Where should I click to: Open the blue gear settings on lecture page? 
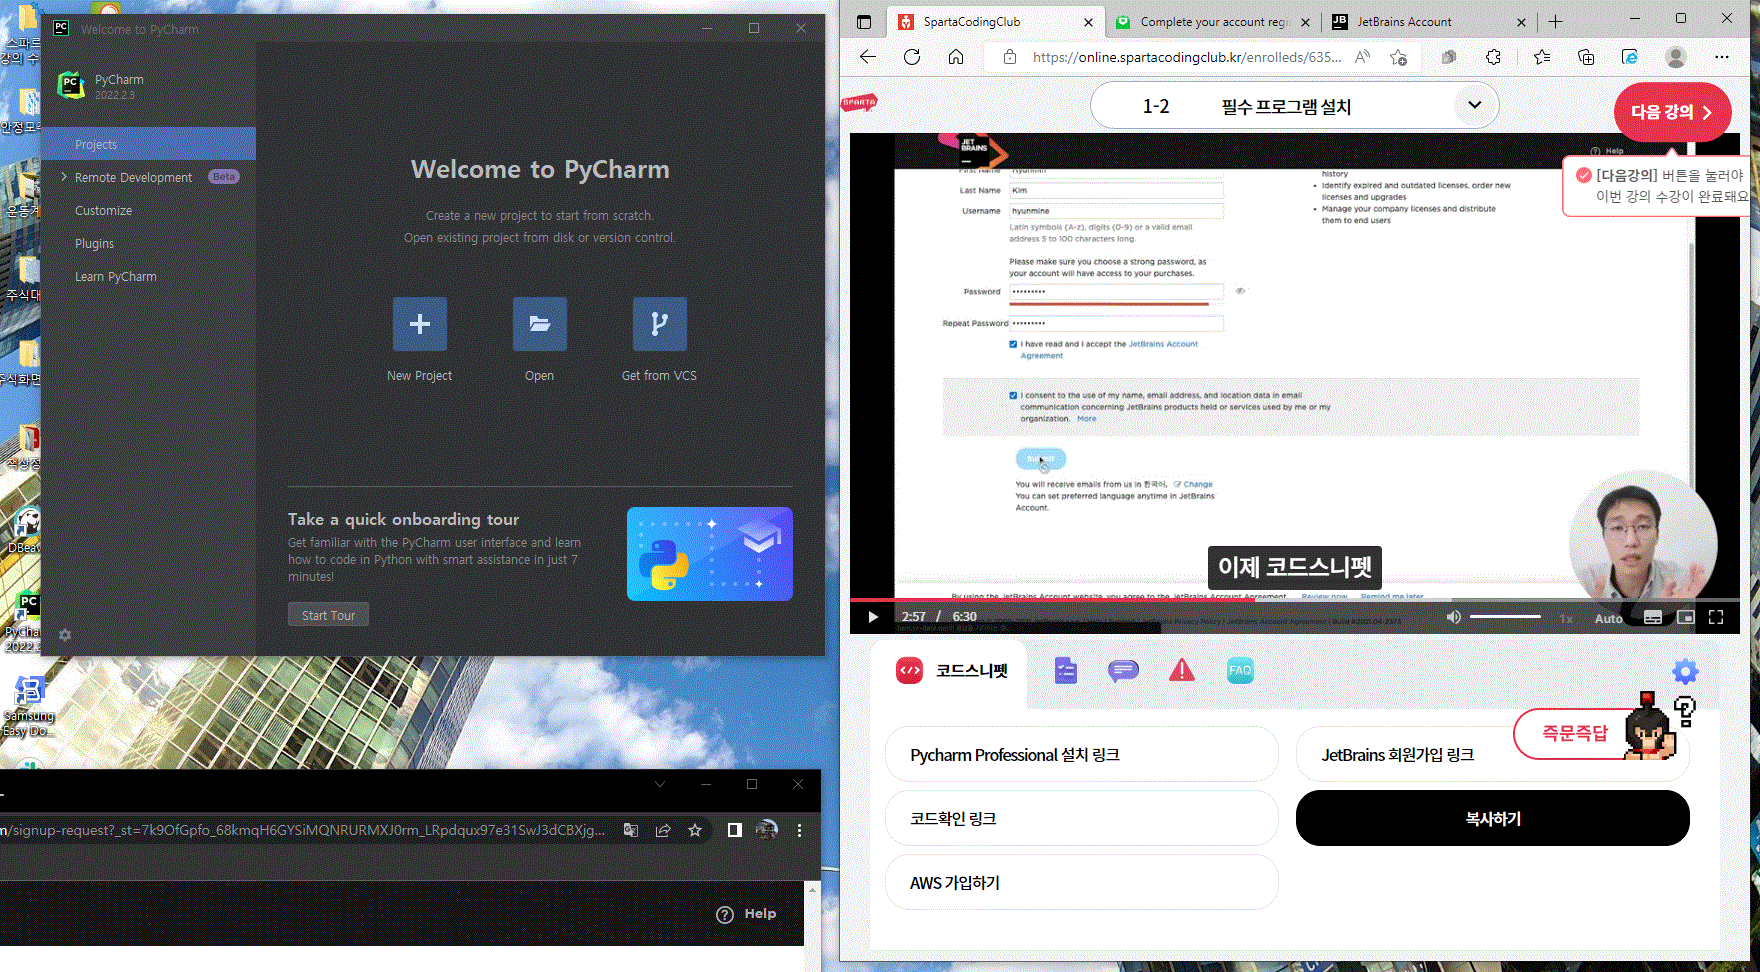[1685, 672]
